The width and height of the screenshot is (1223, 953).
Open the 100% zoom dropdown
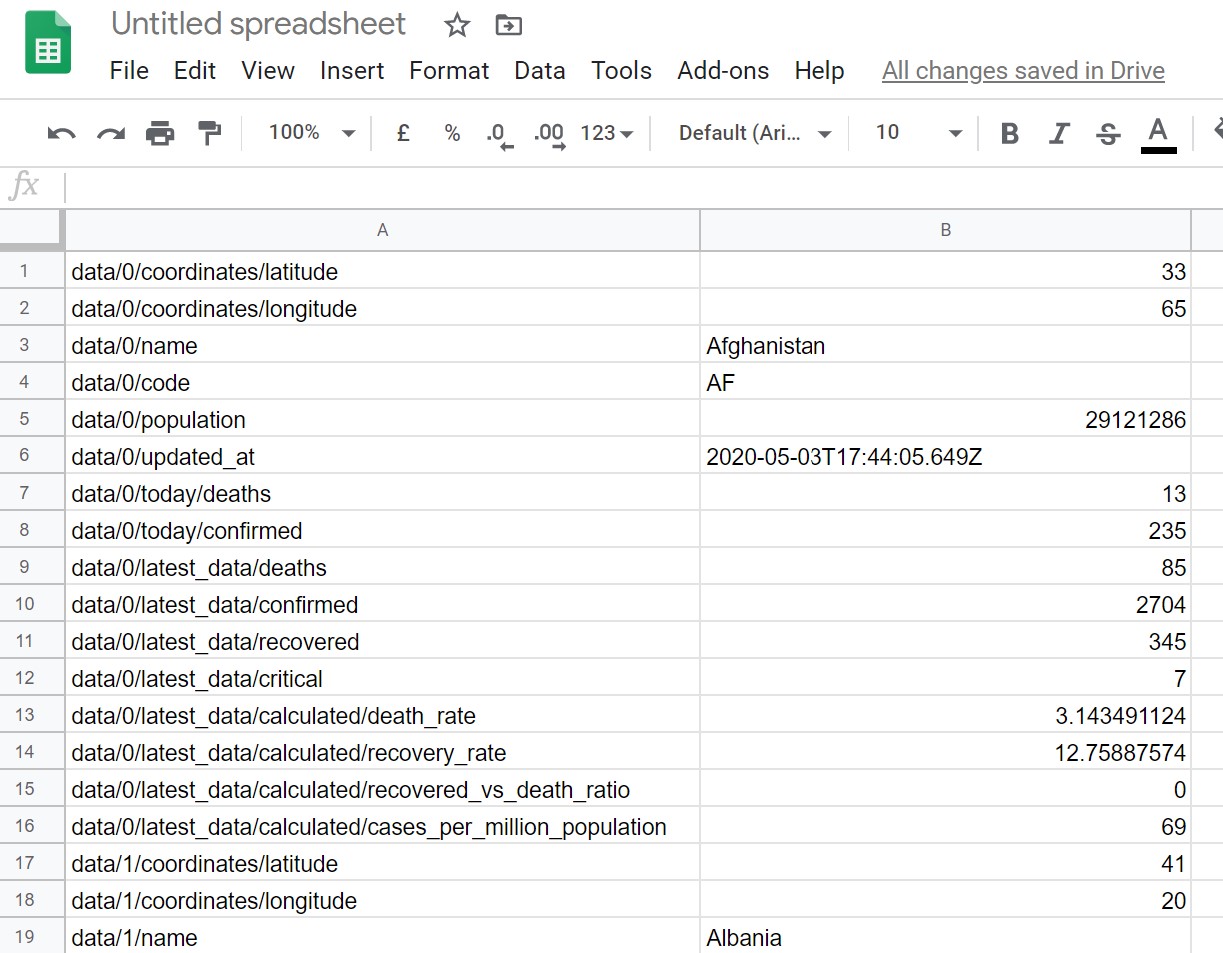pyautogui.click(x=312, y=133)
